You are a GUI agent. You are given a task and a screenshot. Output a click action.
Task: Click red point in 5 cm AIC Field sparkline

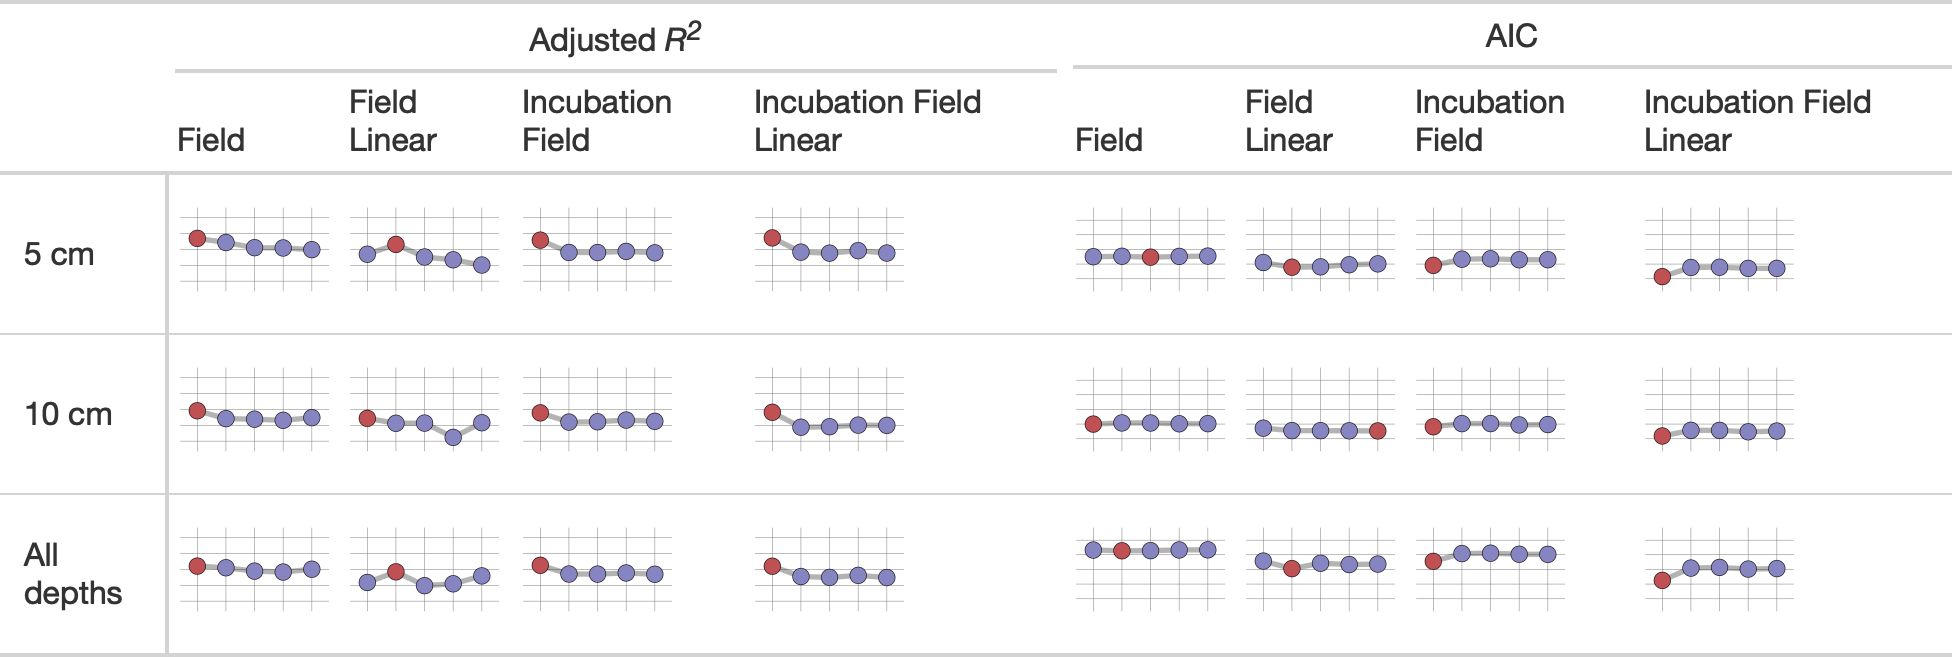pyautogui.click(x=1150, y=257)
